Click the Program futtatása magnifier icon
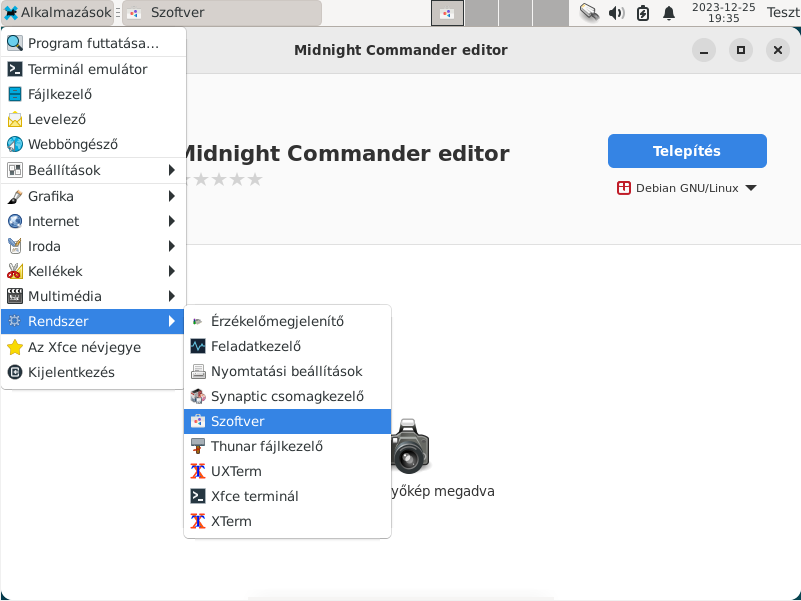 15,43
